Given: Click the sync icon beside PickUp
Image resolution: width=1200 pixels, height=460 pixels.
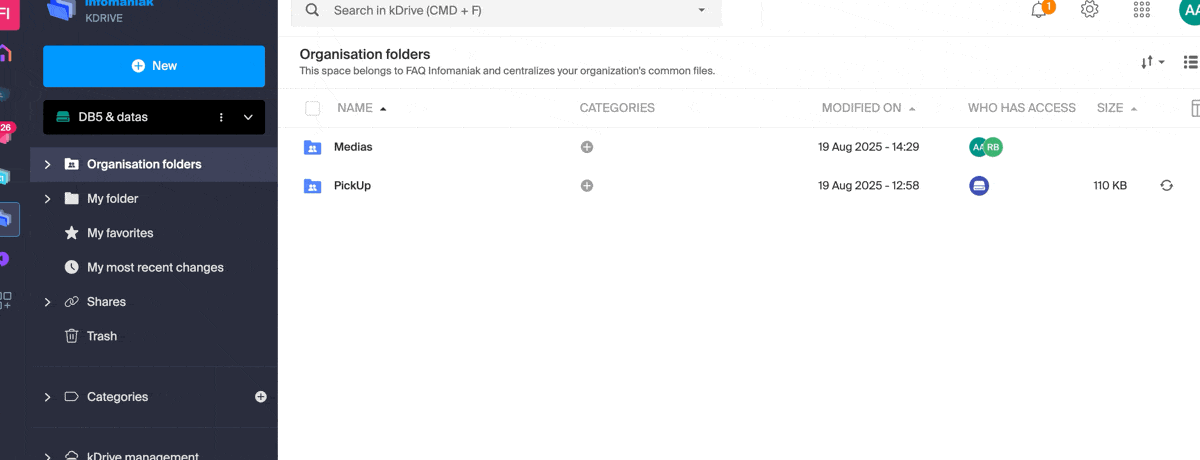Looking at the screenshot, I should (1166, 185).
